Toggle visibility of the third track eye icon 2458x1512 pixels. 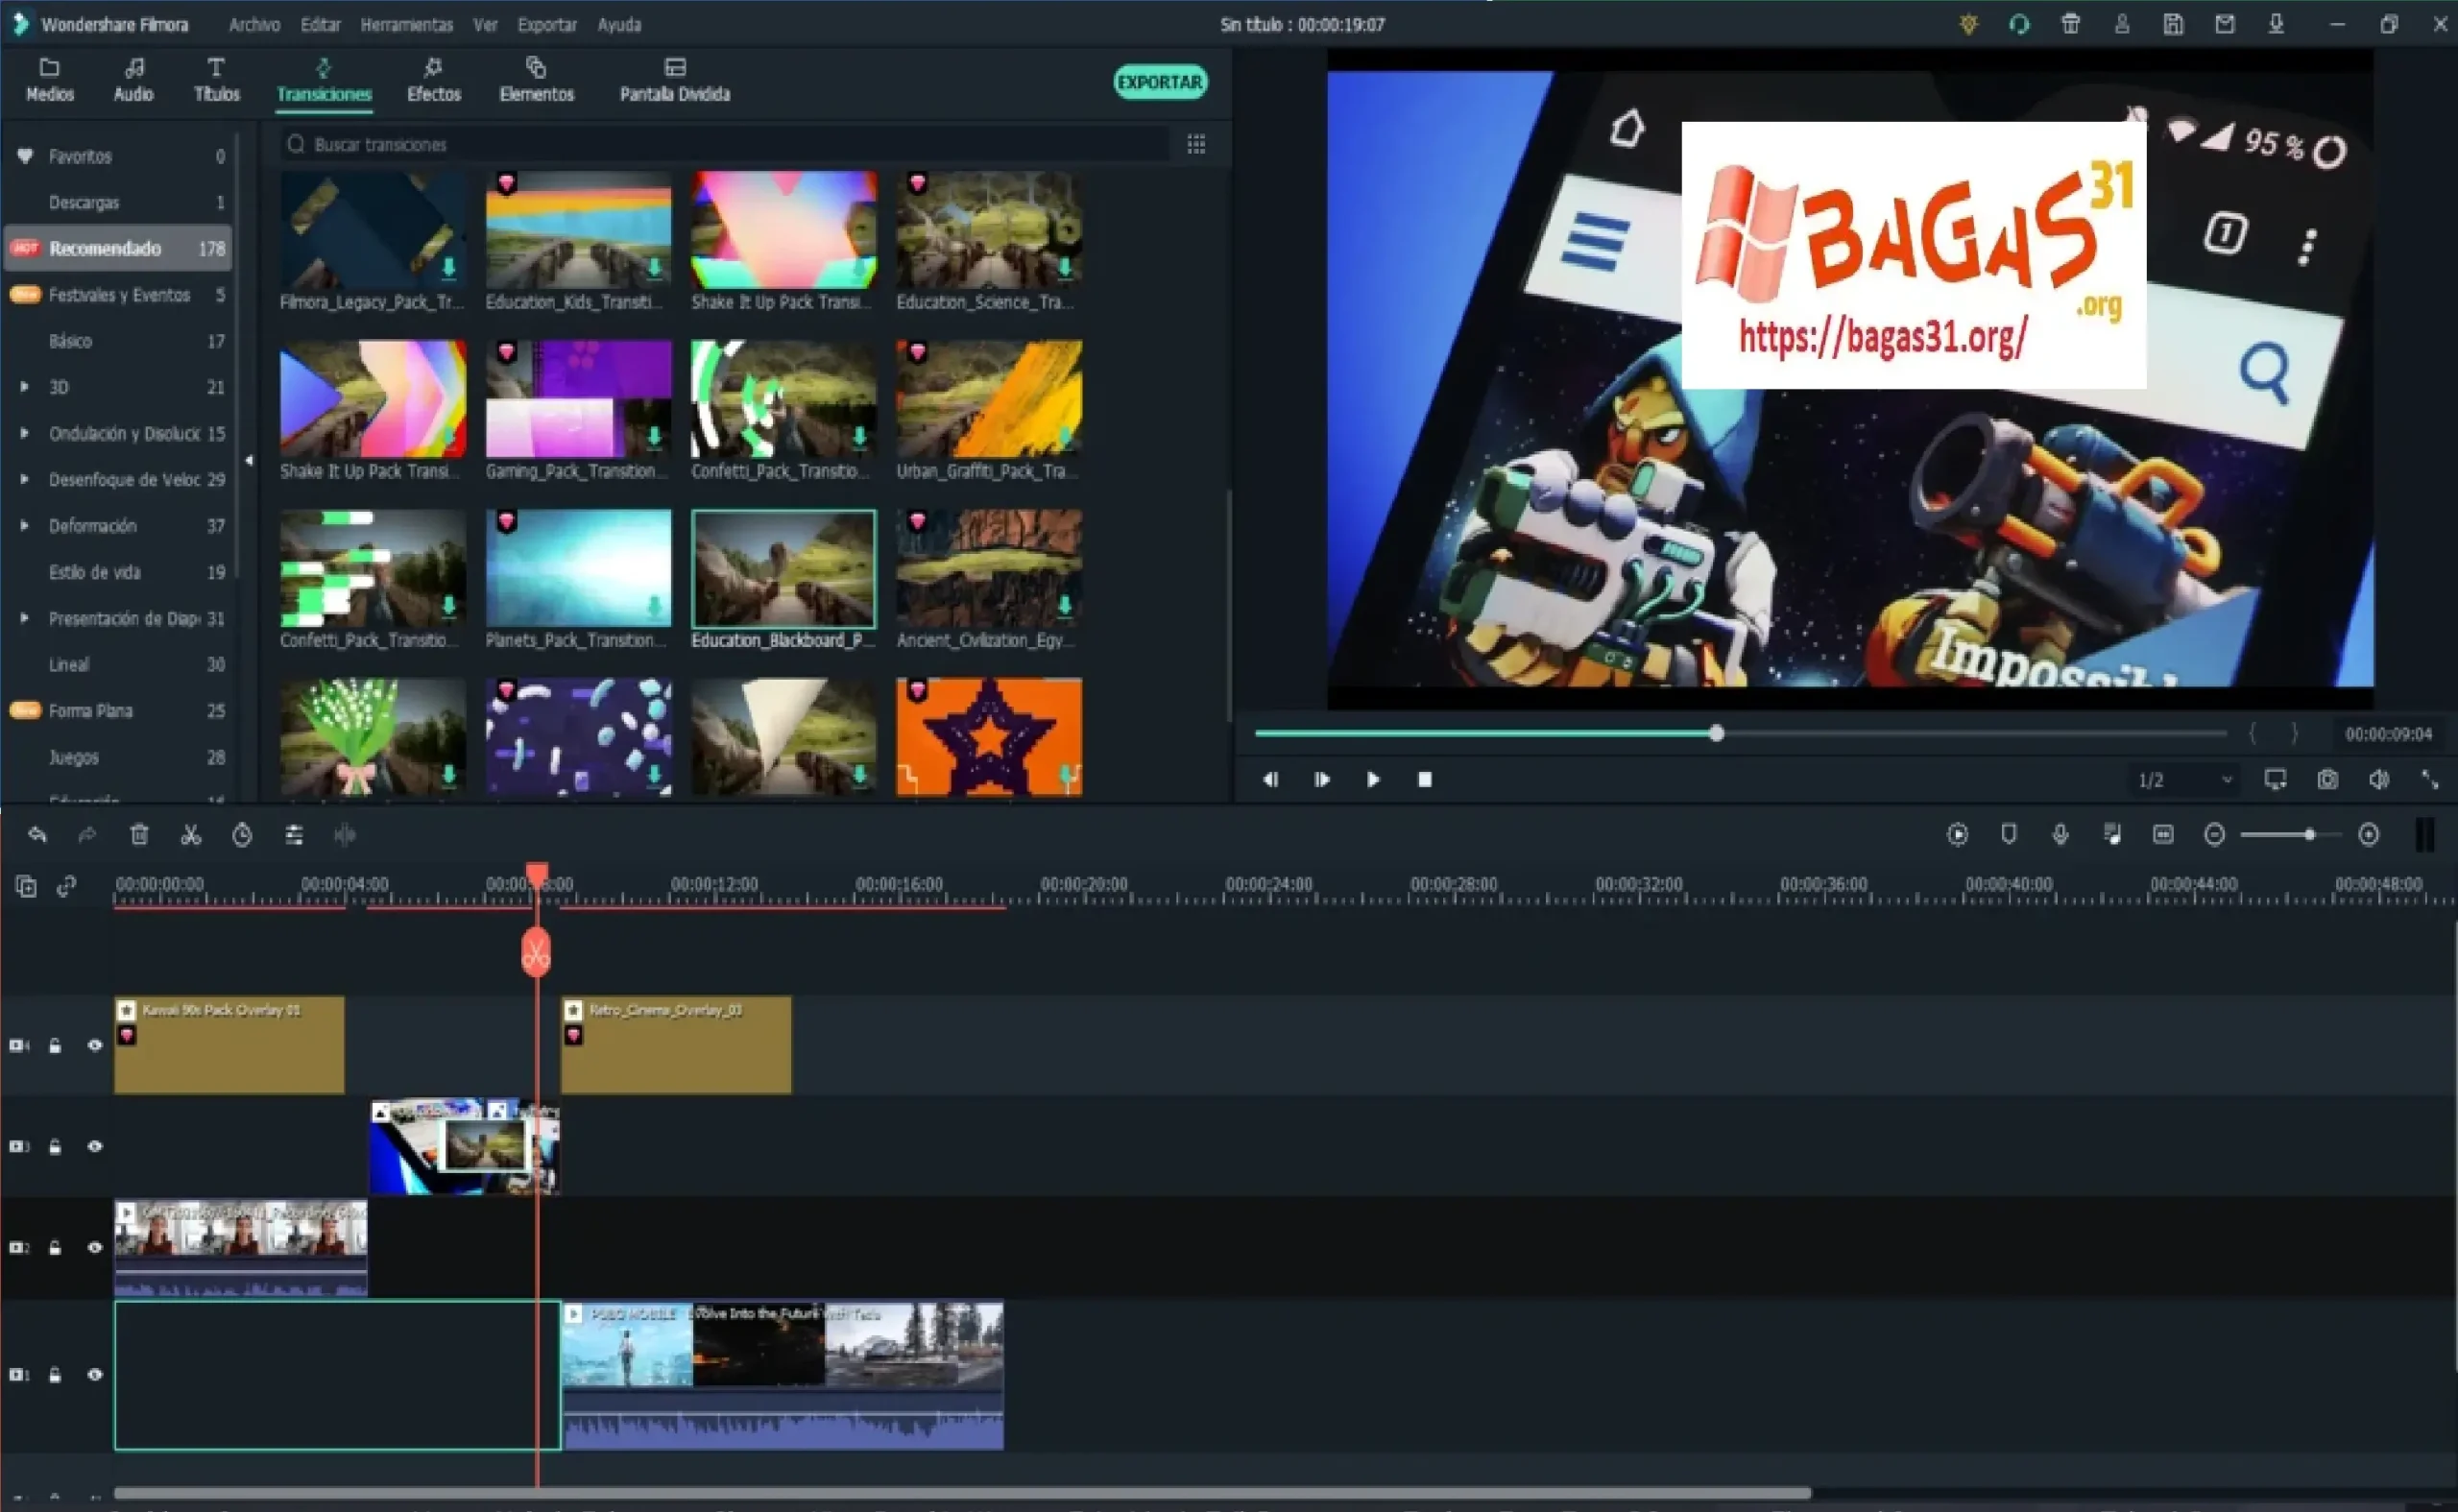coord(95,1248)
